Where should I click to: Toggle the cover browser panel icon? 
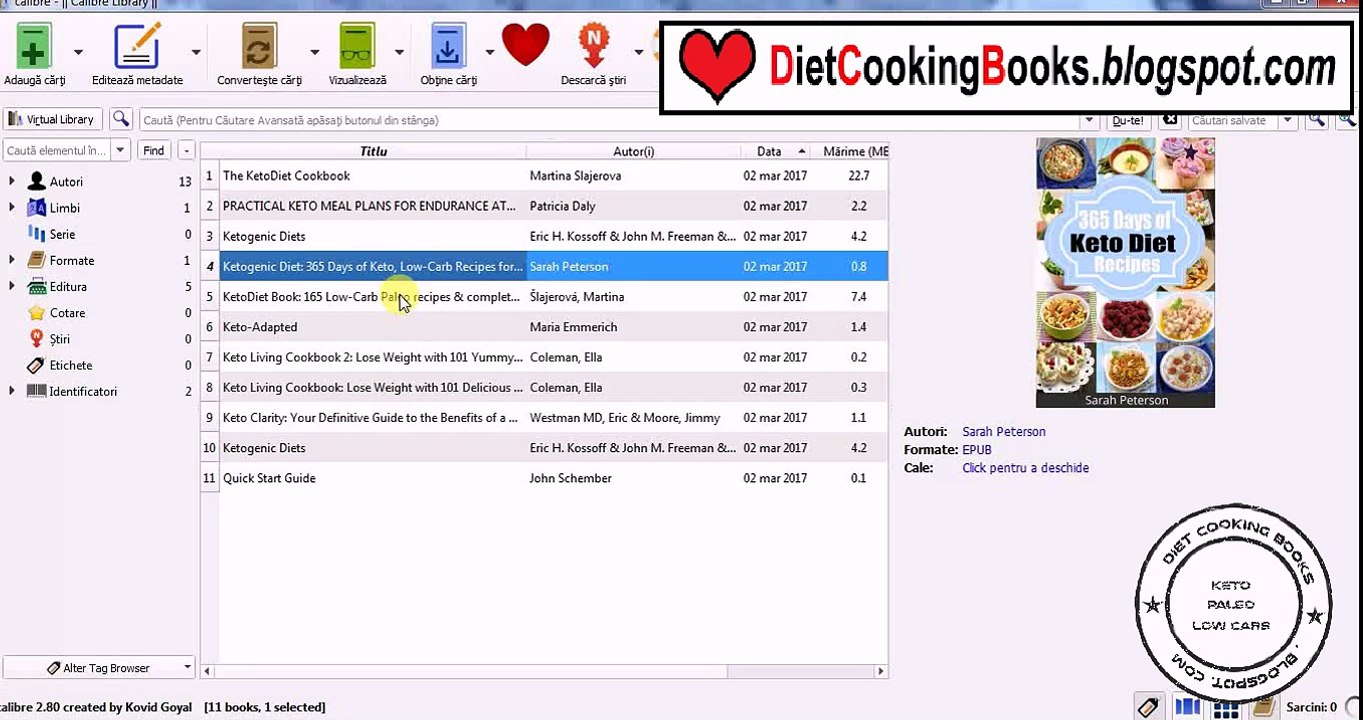pyautogui.click(x=1187, y=707)
